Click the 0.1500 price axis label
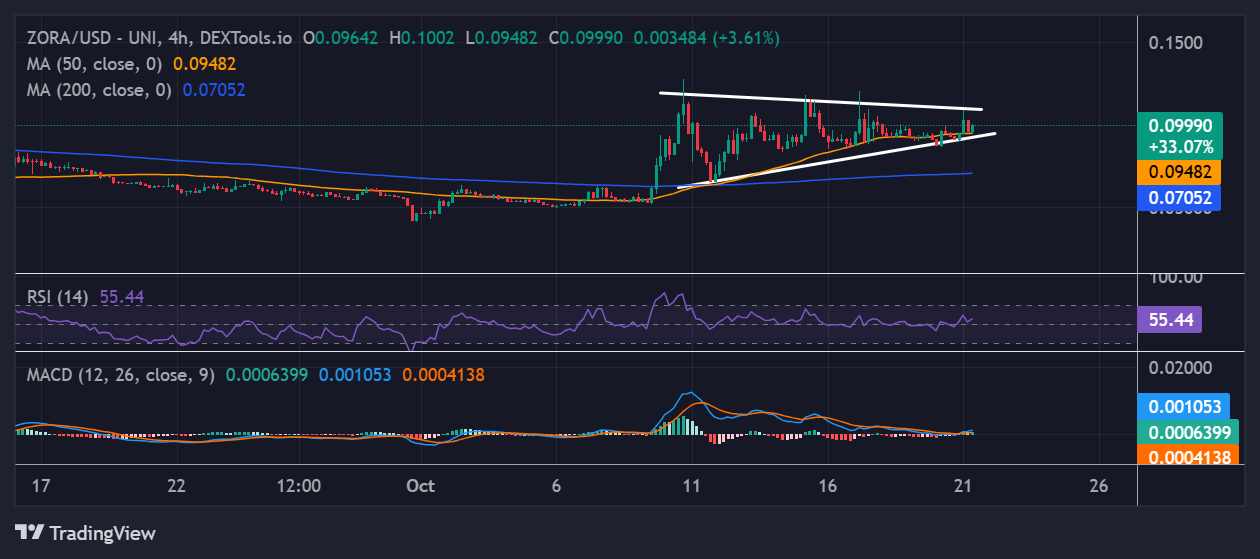Screen dimensions: 1260x559 pyautogui.click(x=1175, y=43)
